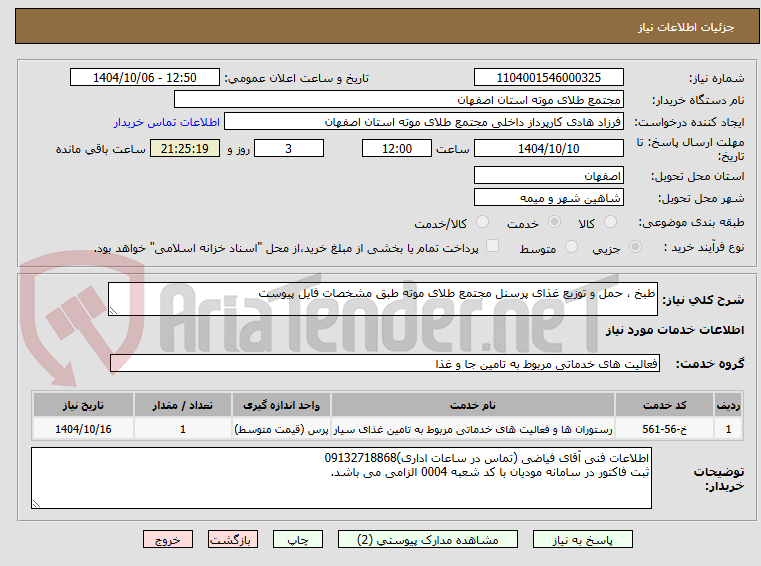Click the تاریخ نیاز column header
Screen dimensions: 761x566
[83, 405]
